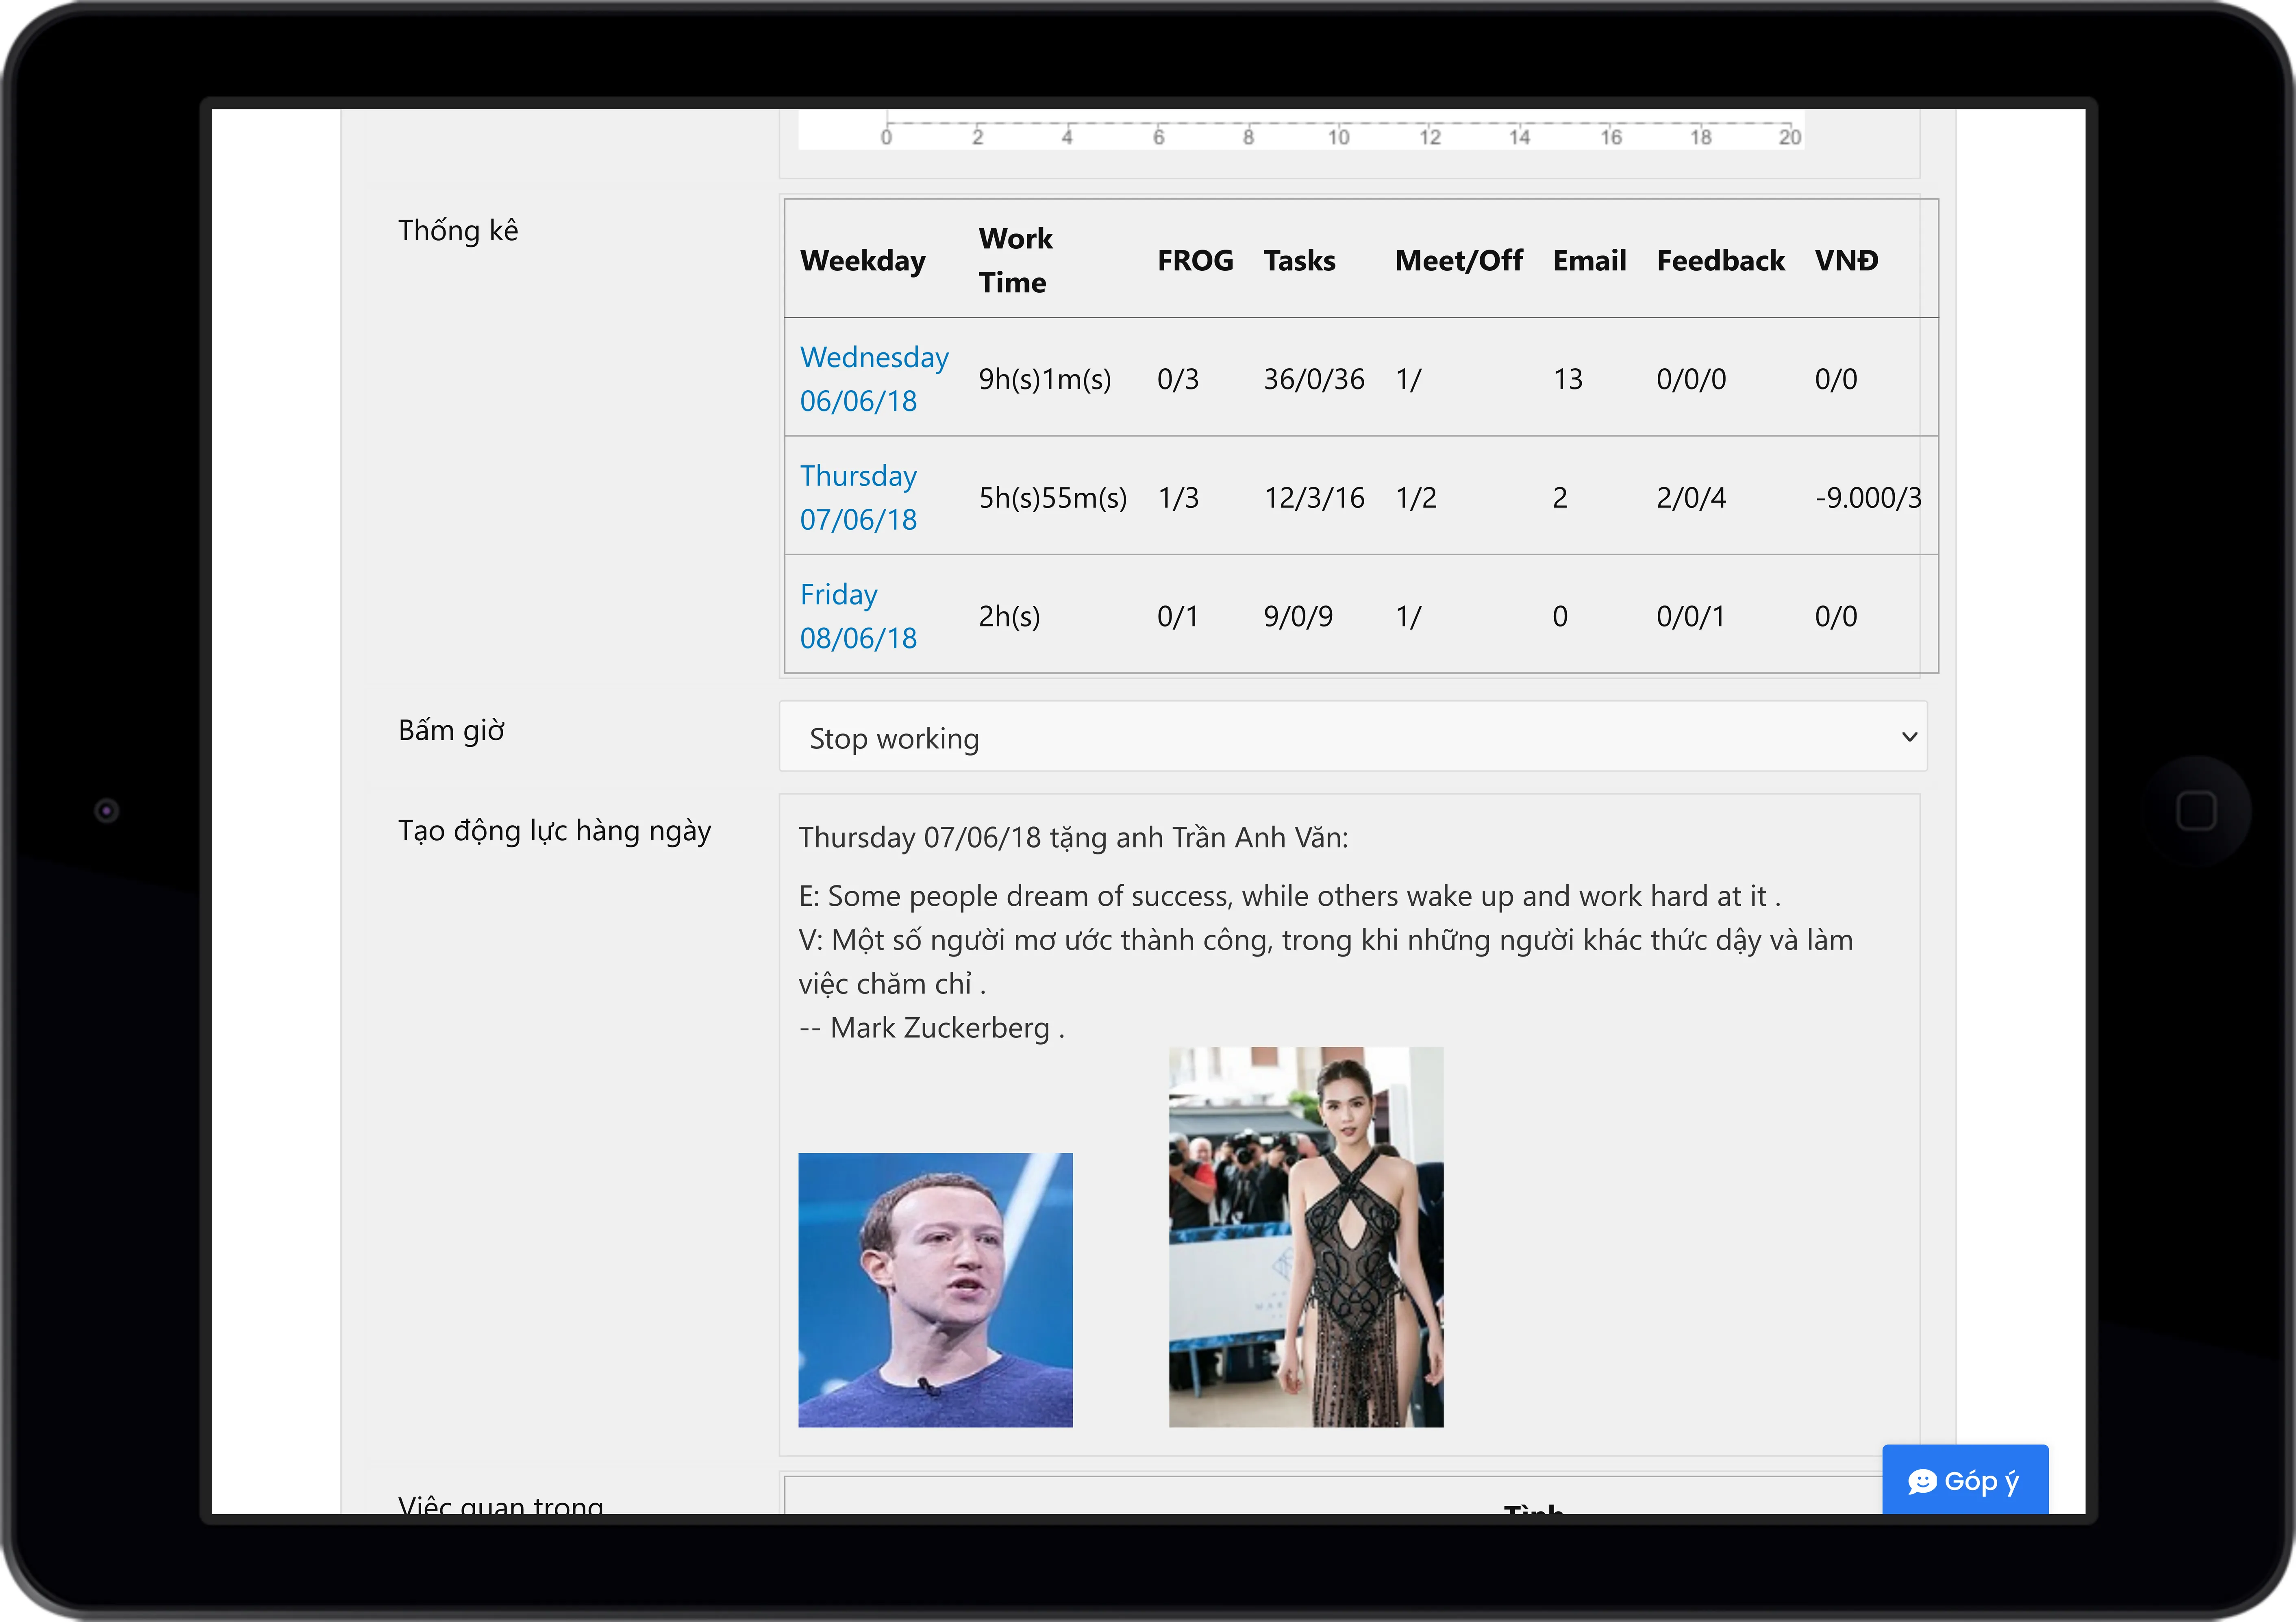Image resolution: width=2296 pixels, height=1622 pixels.
Task: Click the Meet/Off 1/2 value
Action: 1416,497
